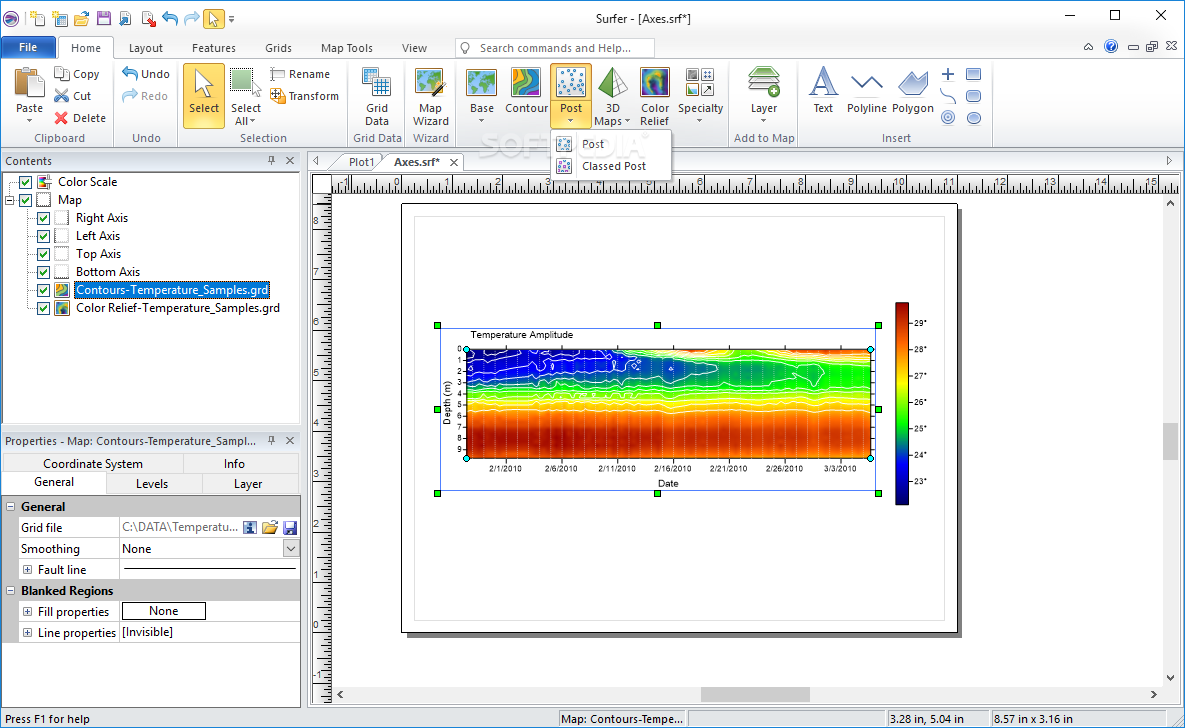Select the insert rectangle shape icon
The image size is (1185, 728).
point(973,74)
